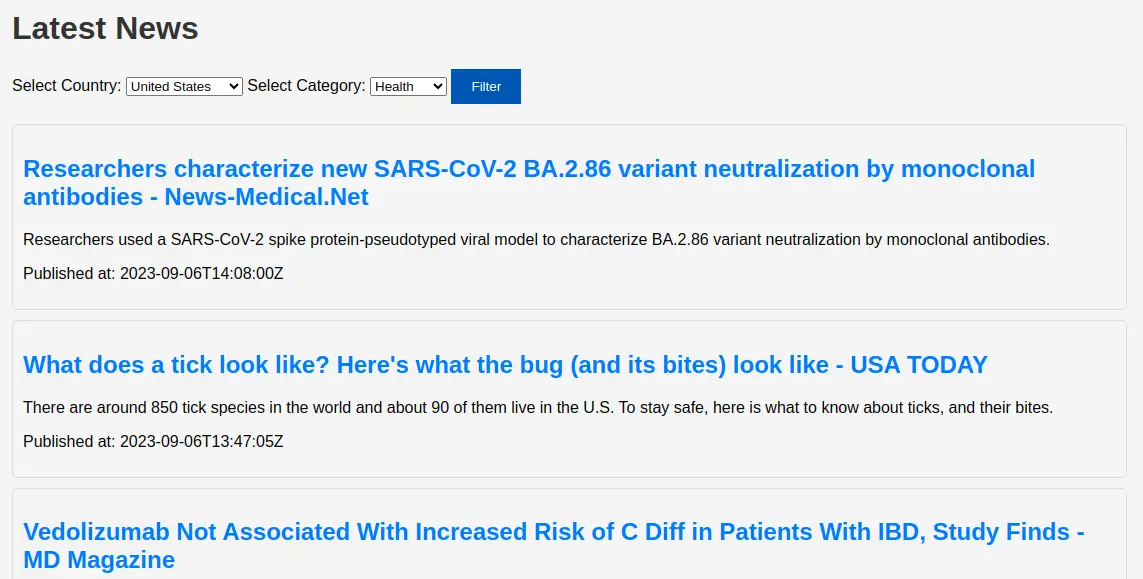This screenshot has height=579, width=1143.
Task: Open the Vedolizumab MD Magazine article
Action: (x=553, y=546)
